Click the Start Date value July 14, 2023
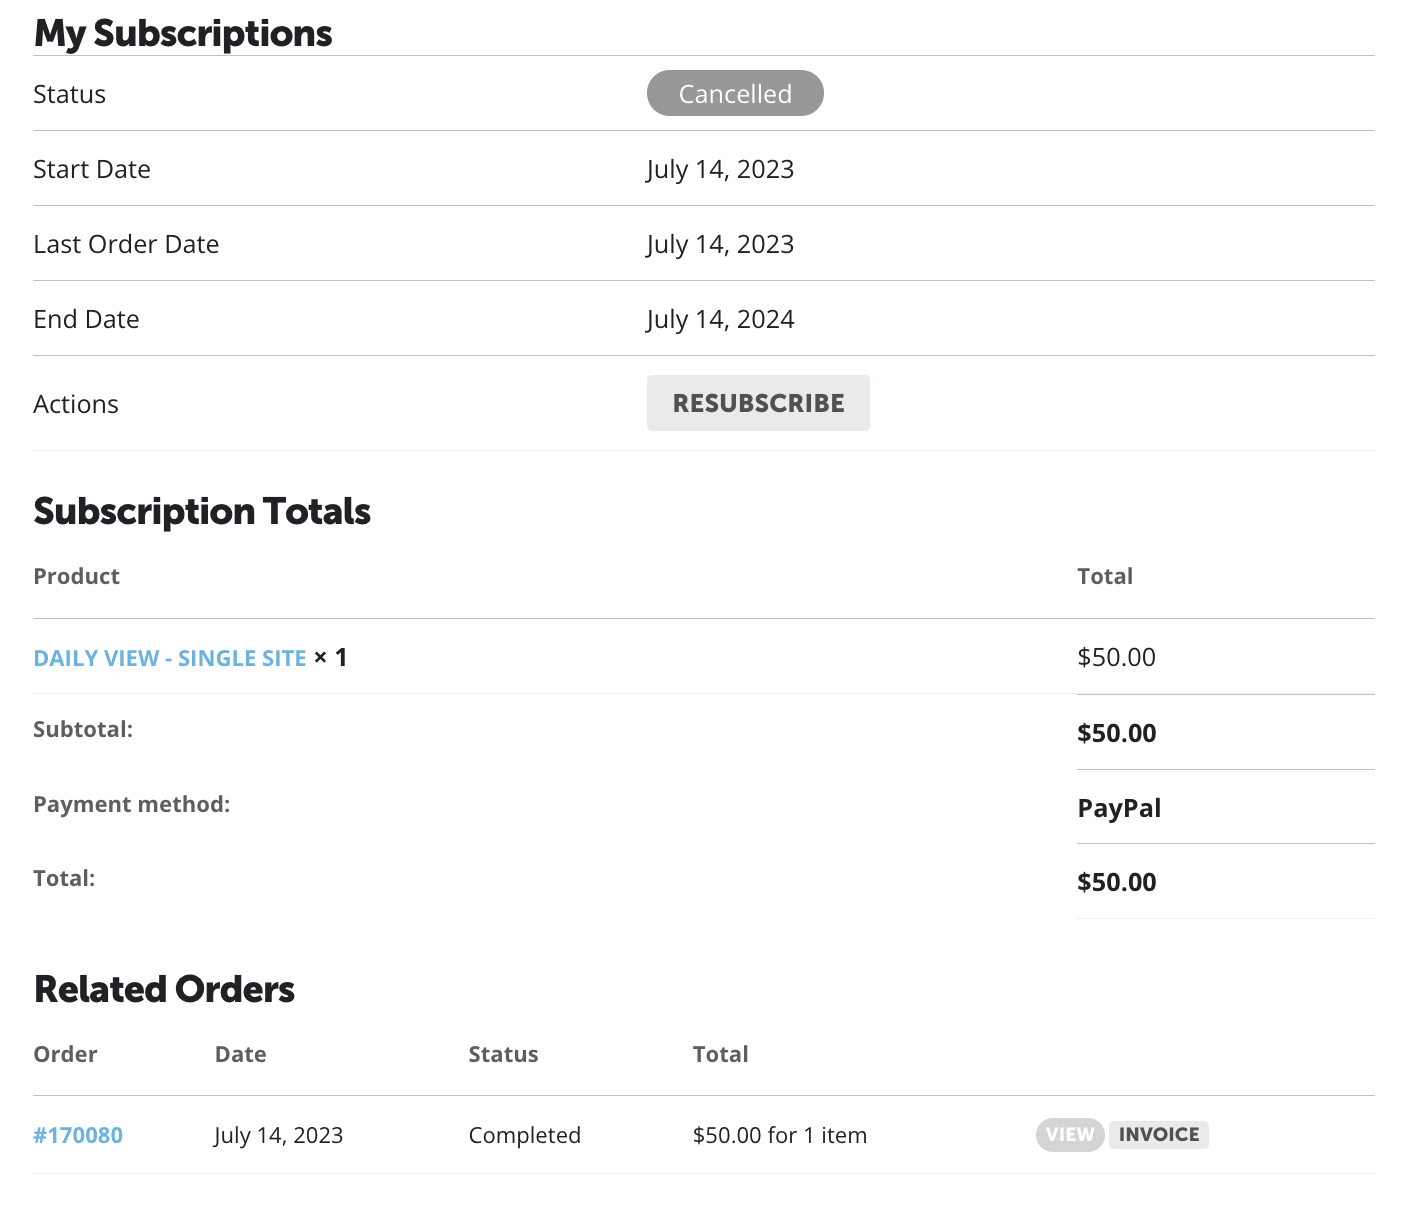This screenshot has height=1228, width=1406. (x=720, y=169)
